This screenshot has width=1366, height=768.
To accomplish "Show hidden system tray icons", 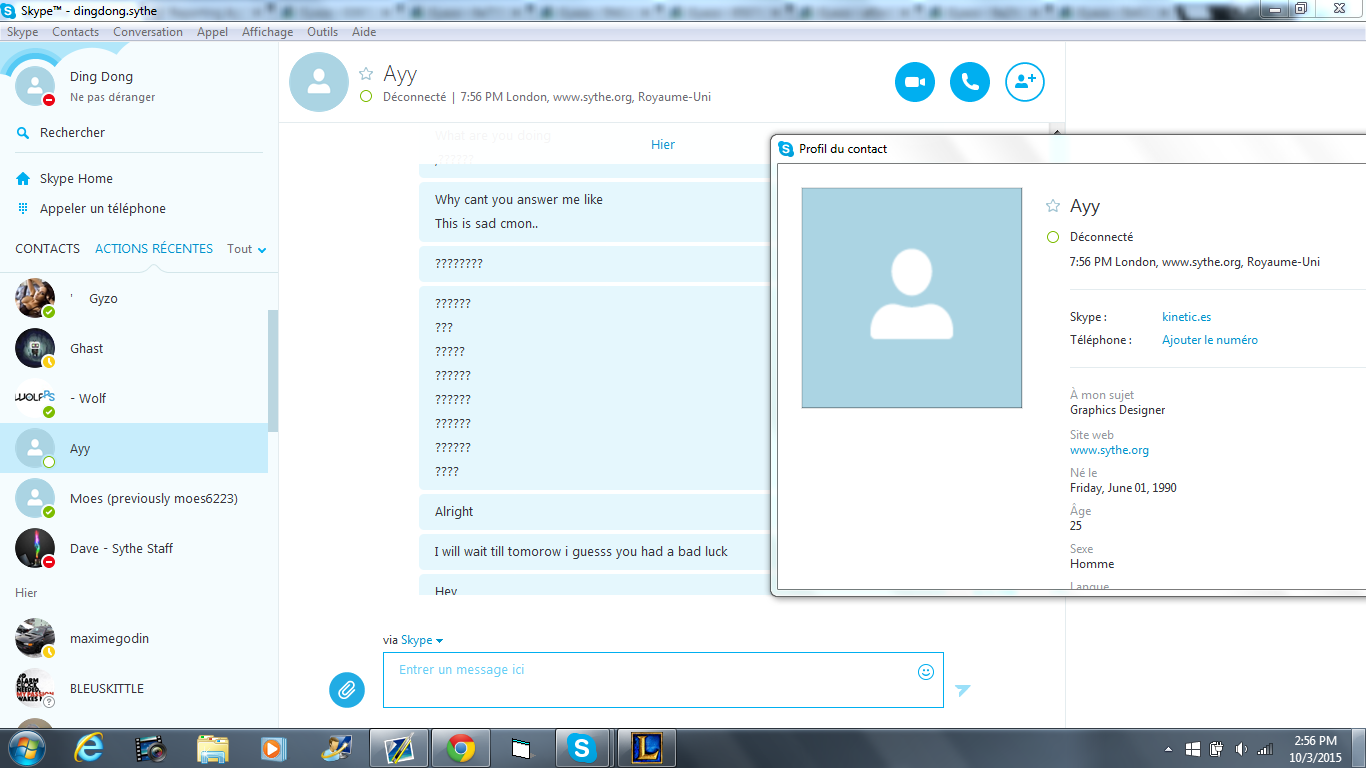I will pyautogui.click(x=1169, y=749).
